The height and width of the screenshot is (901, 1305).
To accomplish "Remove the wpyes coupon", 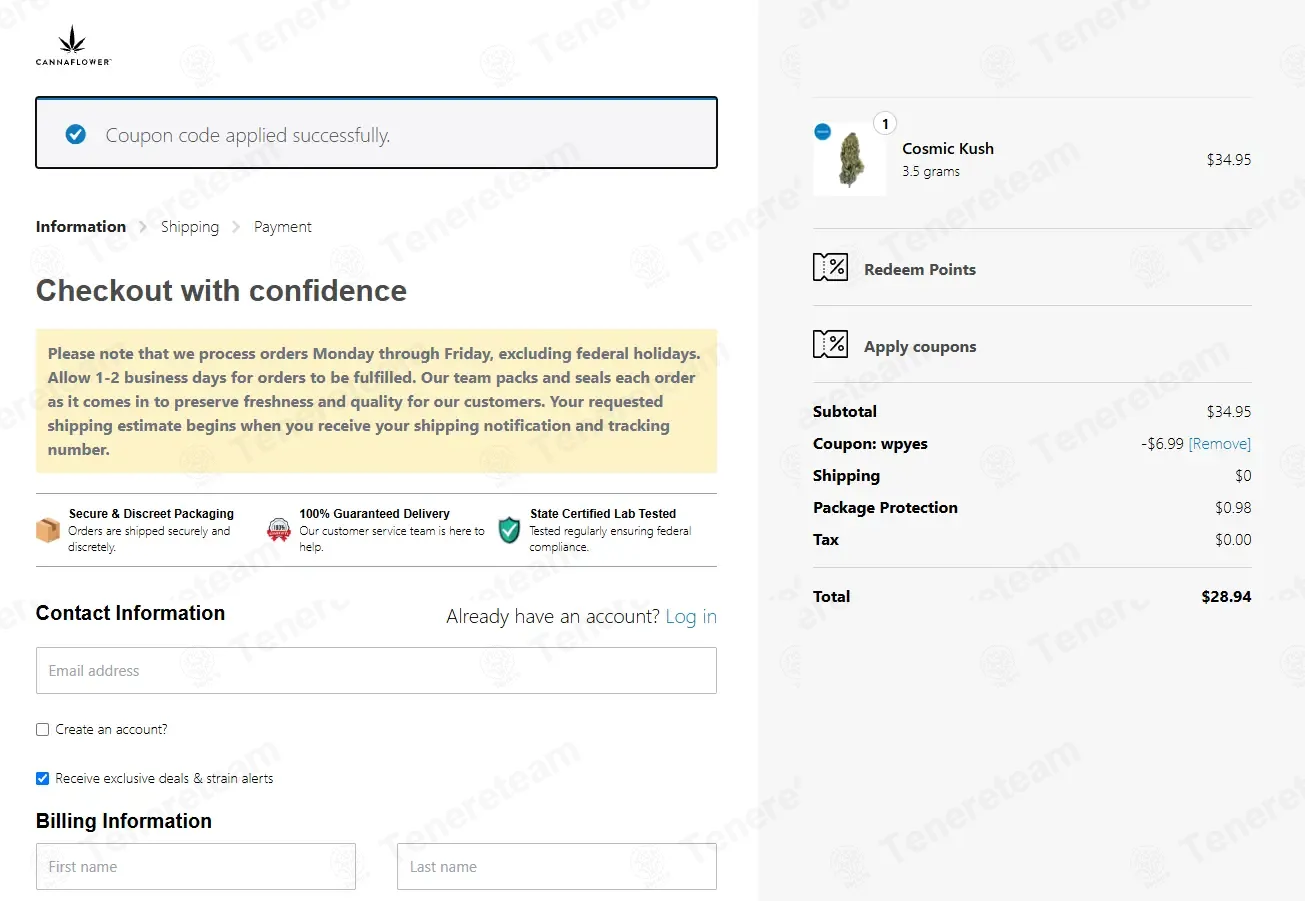I will coord(1219,443).
